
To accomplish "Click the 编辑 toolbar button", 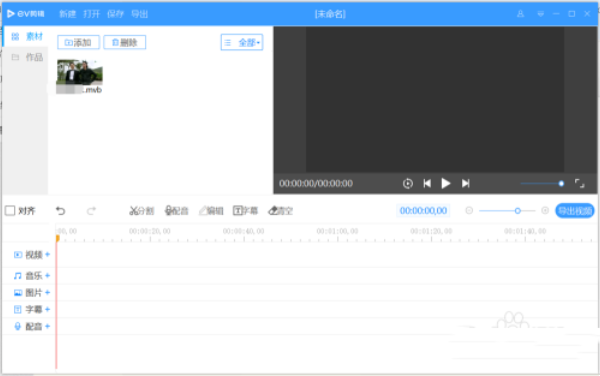I will tap(211, 211).
